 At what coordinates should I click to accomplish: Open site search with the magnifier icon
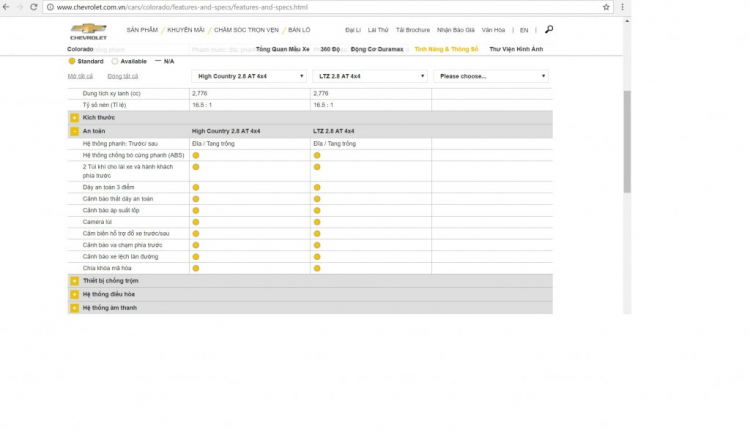point(549,30)
